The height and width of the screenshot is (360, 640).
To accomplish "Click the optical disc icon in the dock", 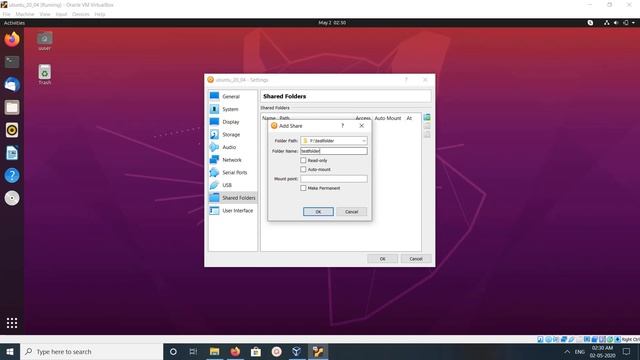I will 12,198.
